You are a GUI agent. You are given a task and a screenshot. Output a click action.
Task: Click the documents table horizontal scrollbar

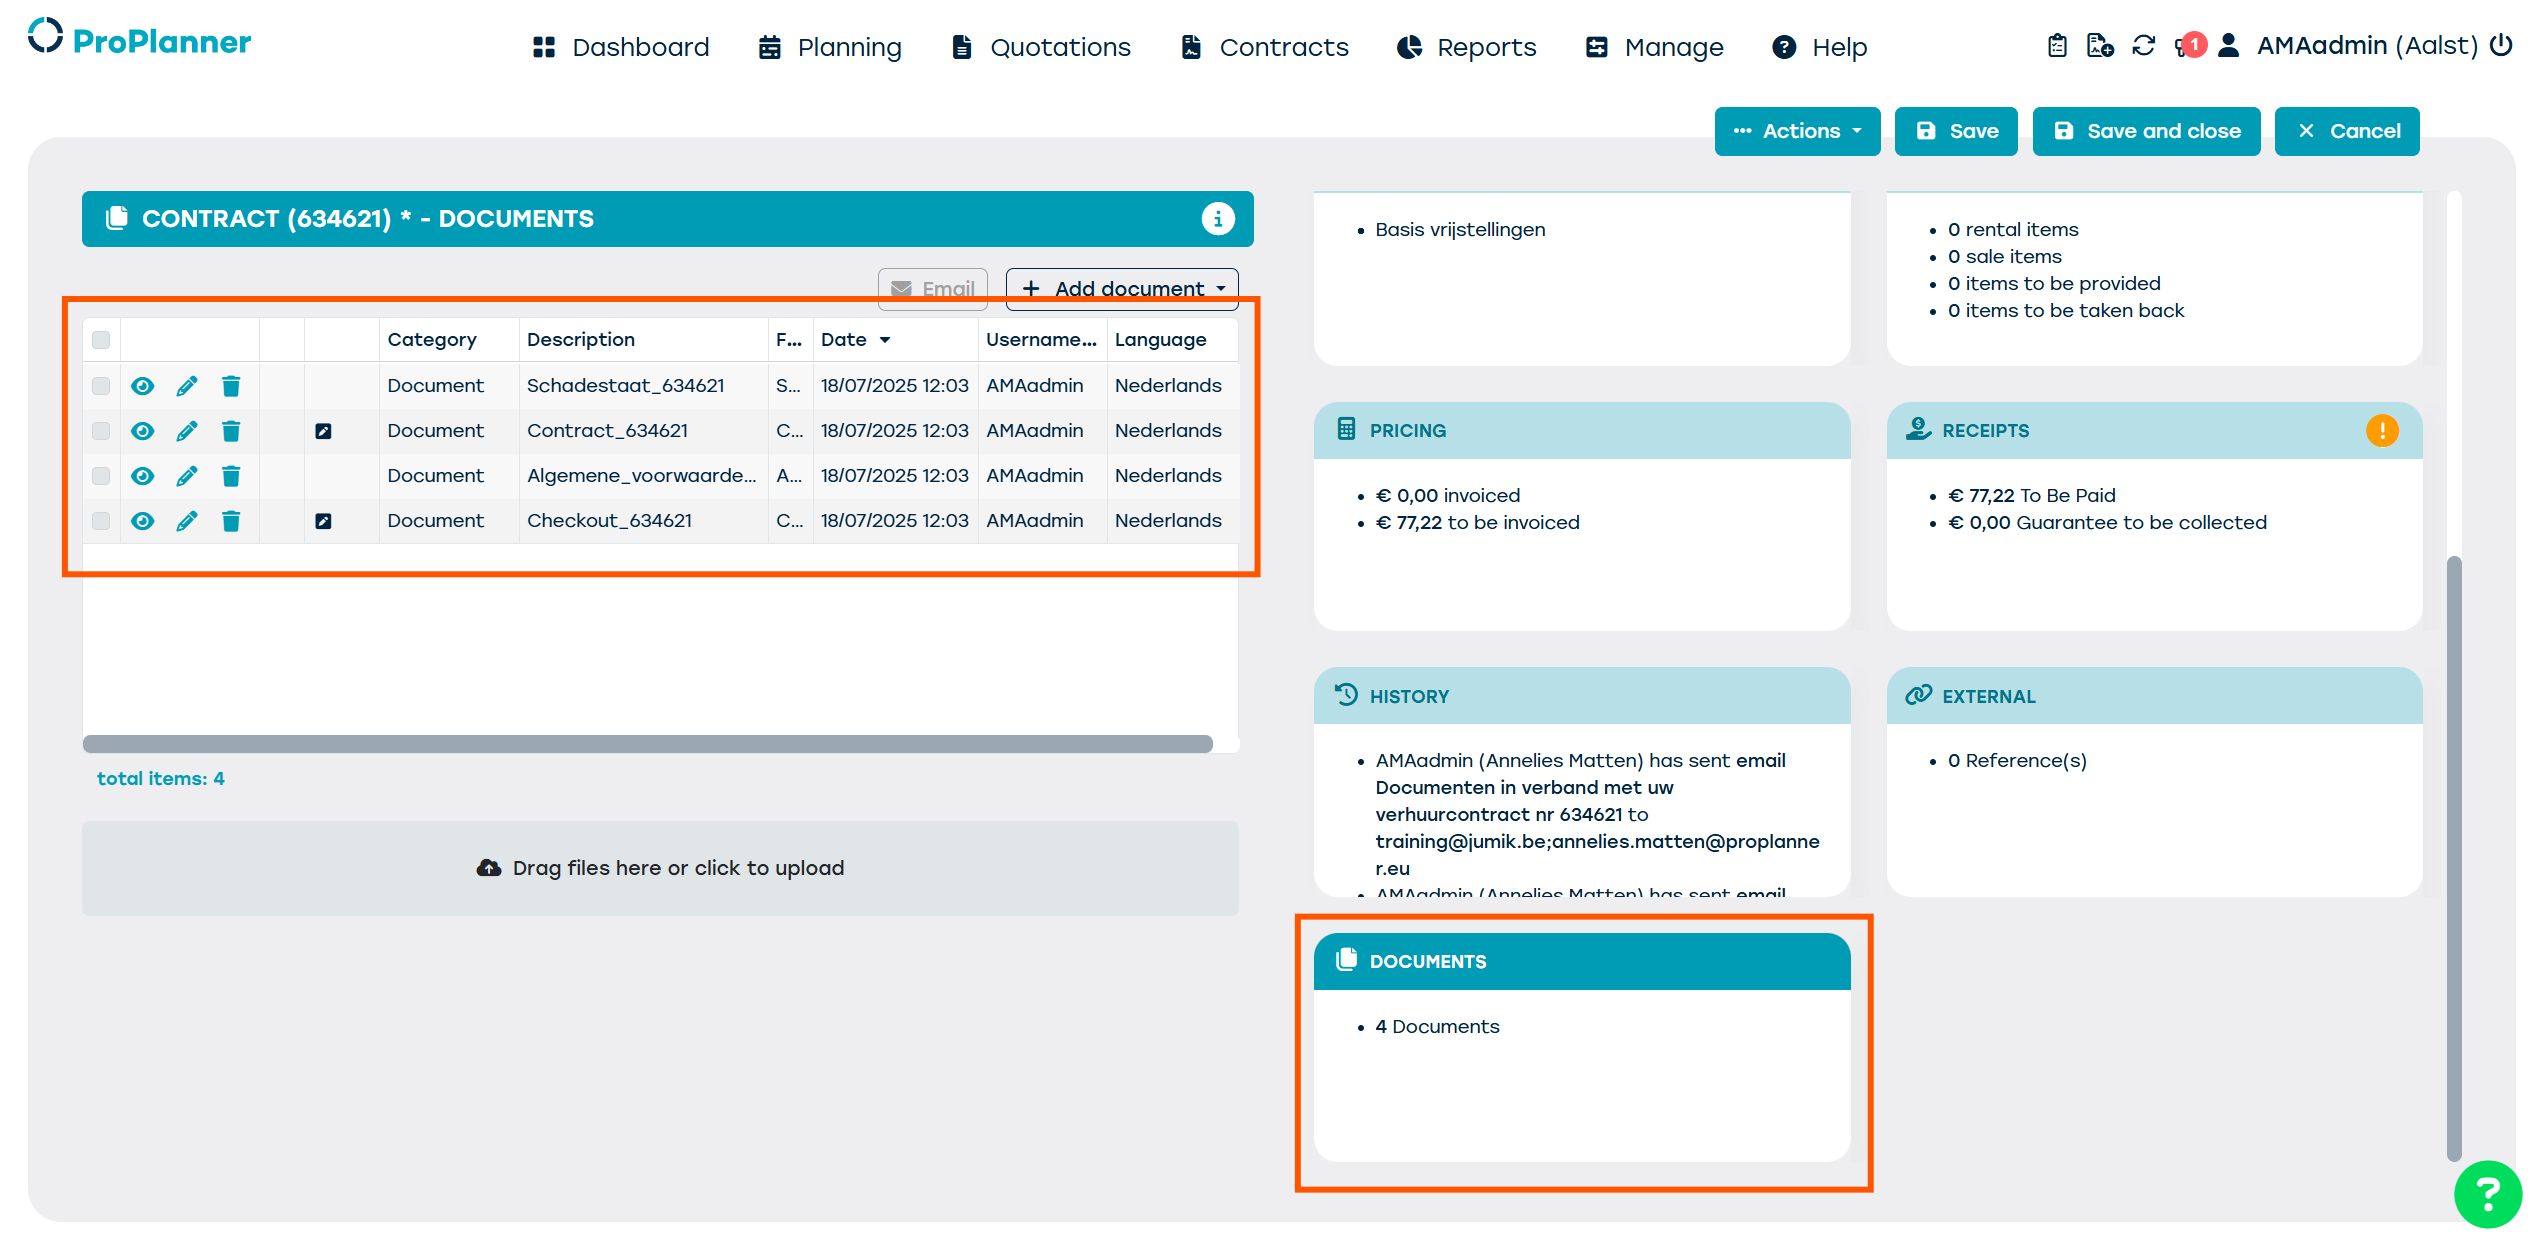[648, 744]
